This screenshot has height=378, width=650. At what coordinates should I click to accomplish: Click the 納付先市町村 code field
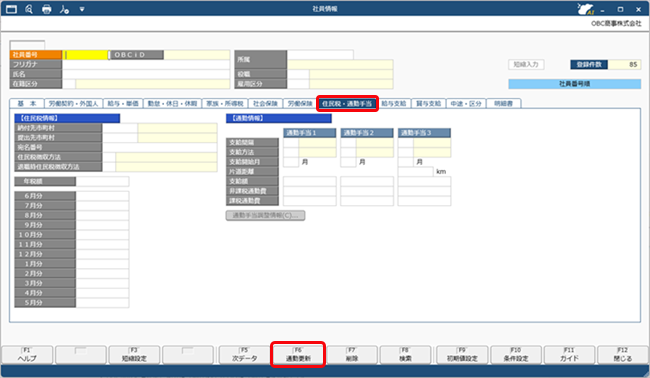[x=120, y=128]
